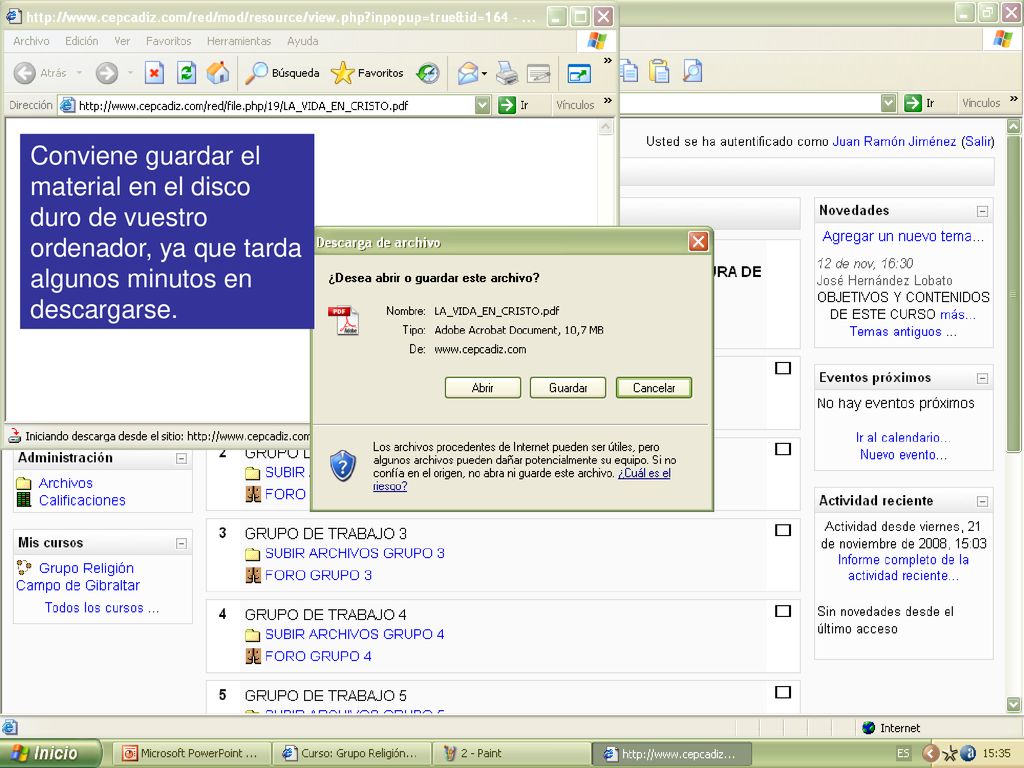Screen dimensions: 1024x768
Task: Click green Ir go arrow in popup window
Action: [507, 104]
